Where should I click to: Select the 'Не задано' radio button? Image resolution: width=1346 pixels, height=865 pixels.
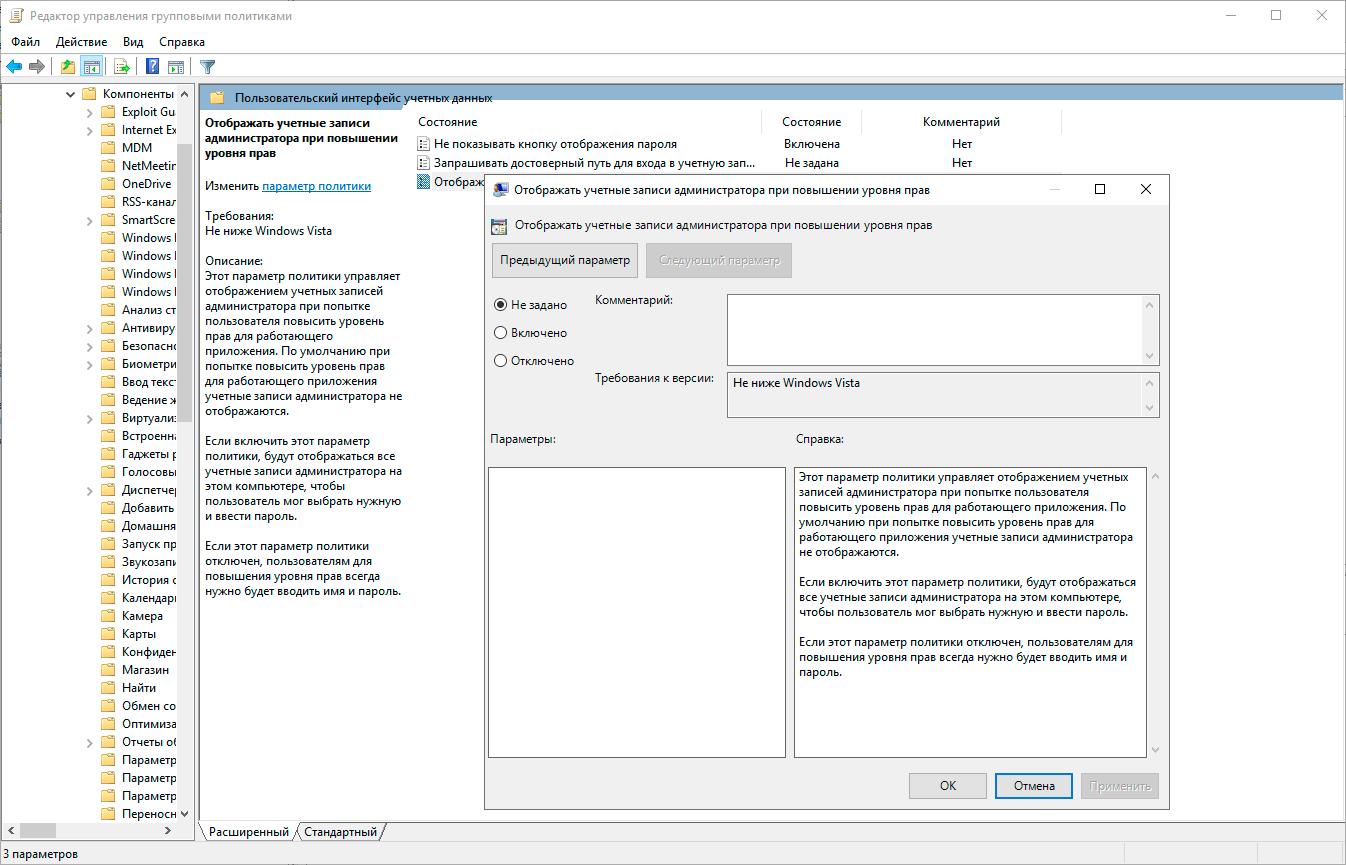[x=501, y=305]
